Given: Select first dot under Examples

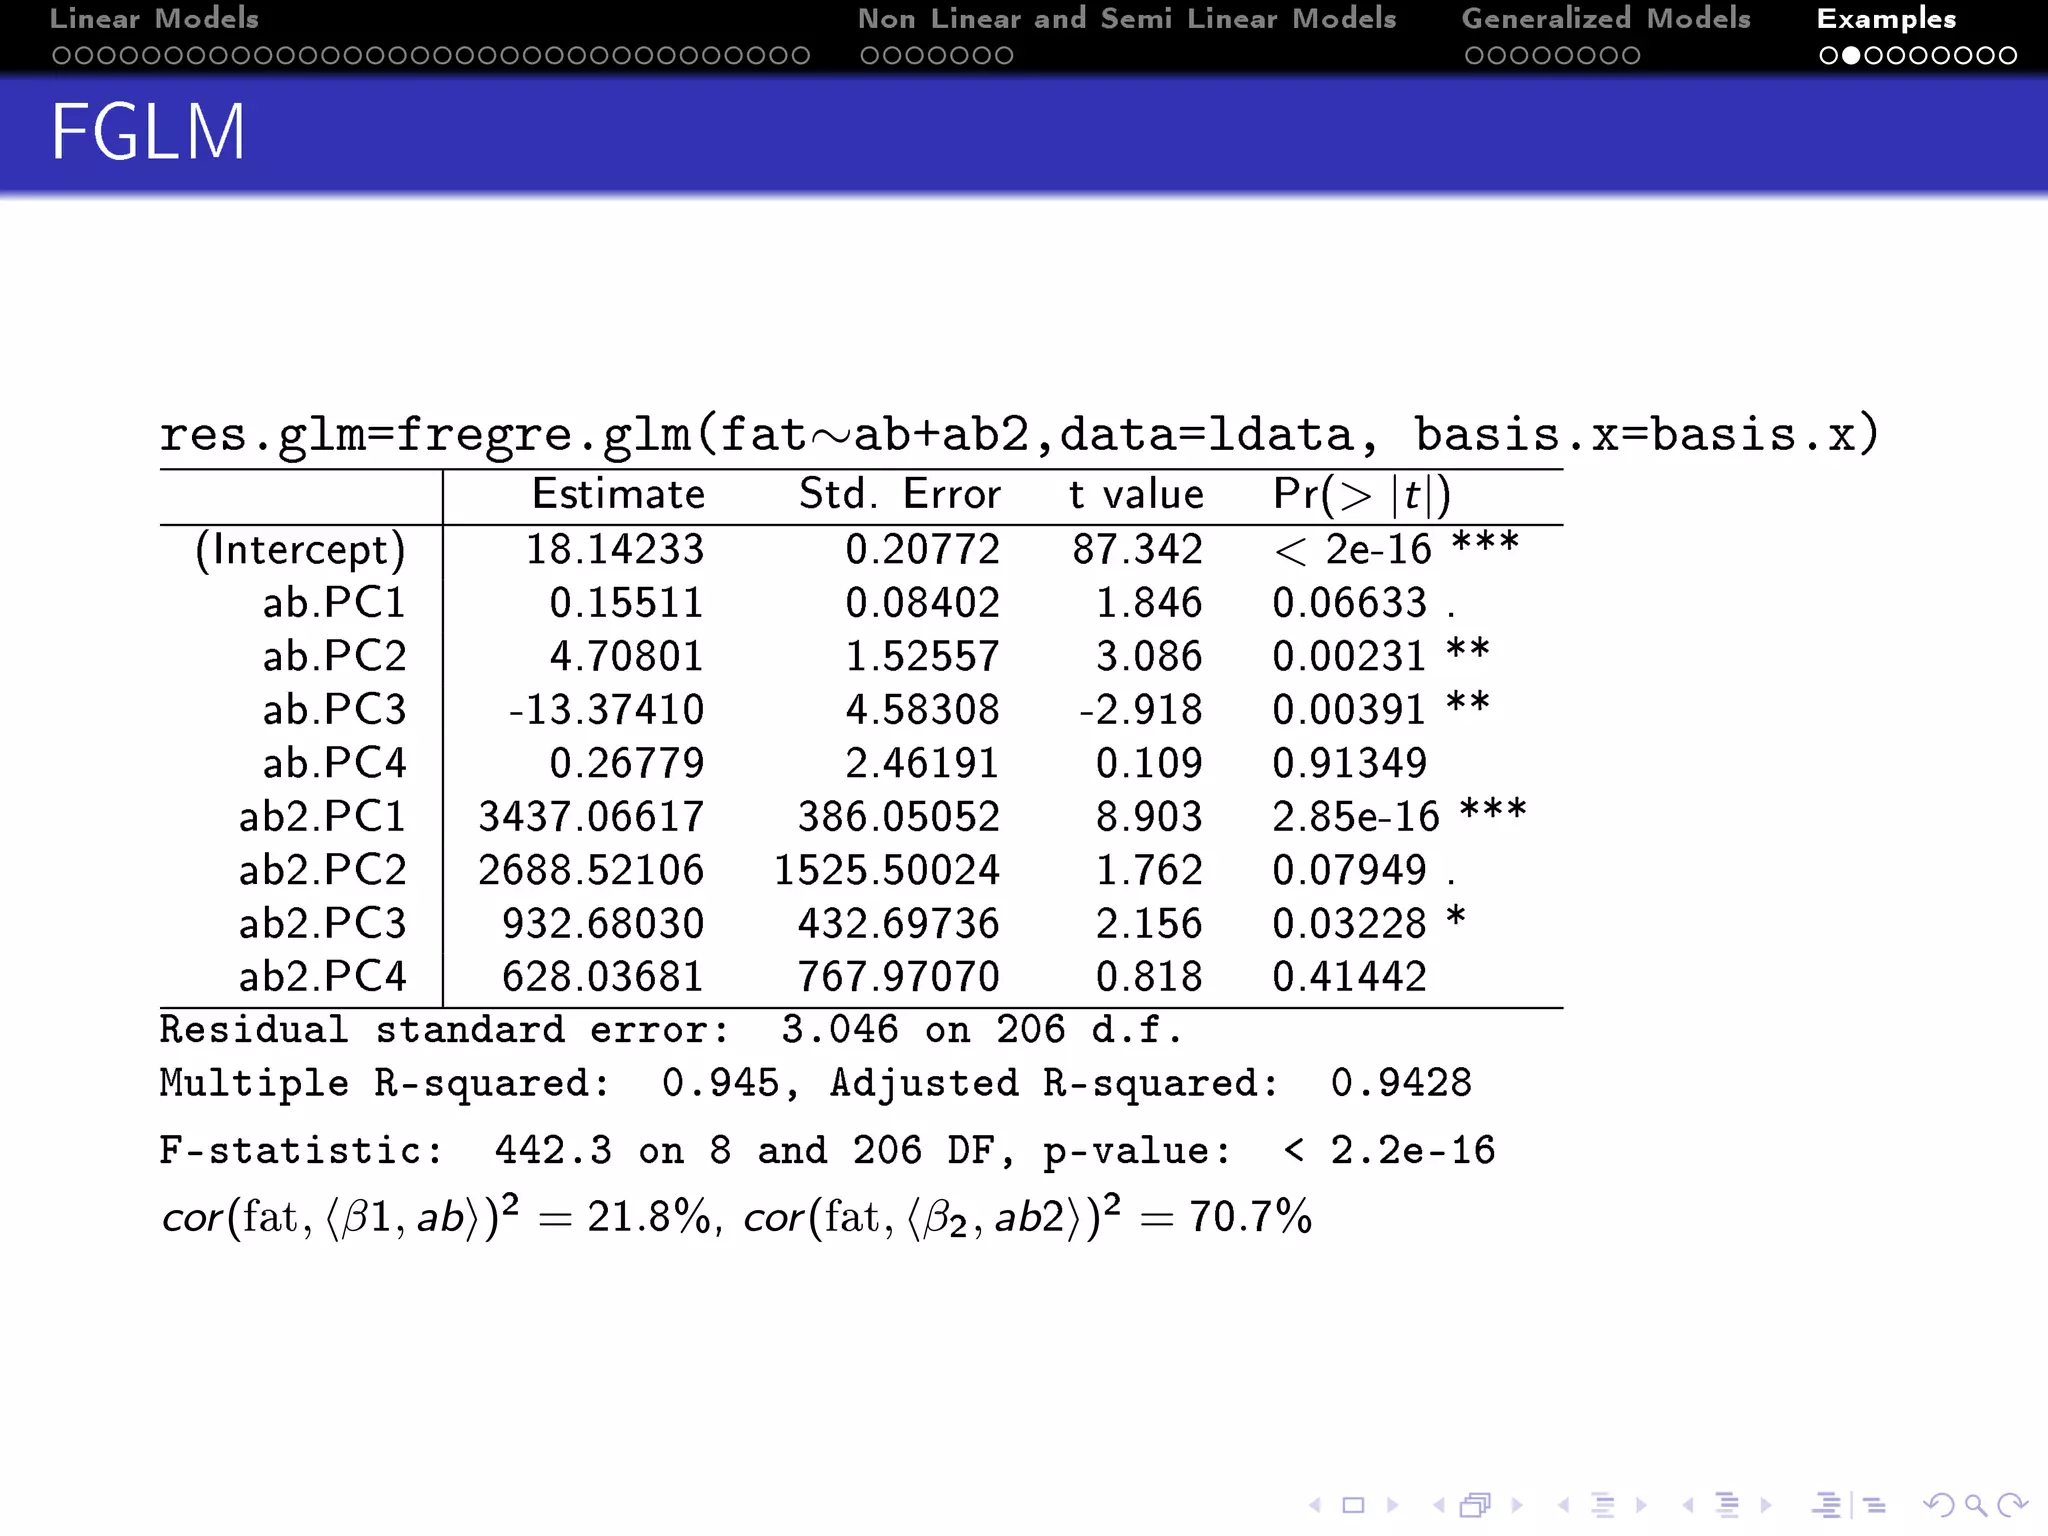Looking at the screenshot, I should 1828,56.
